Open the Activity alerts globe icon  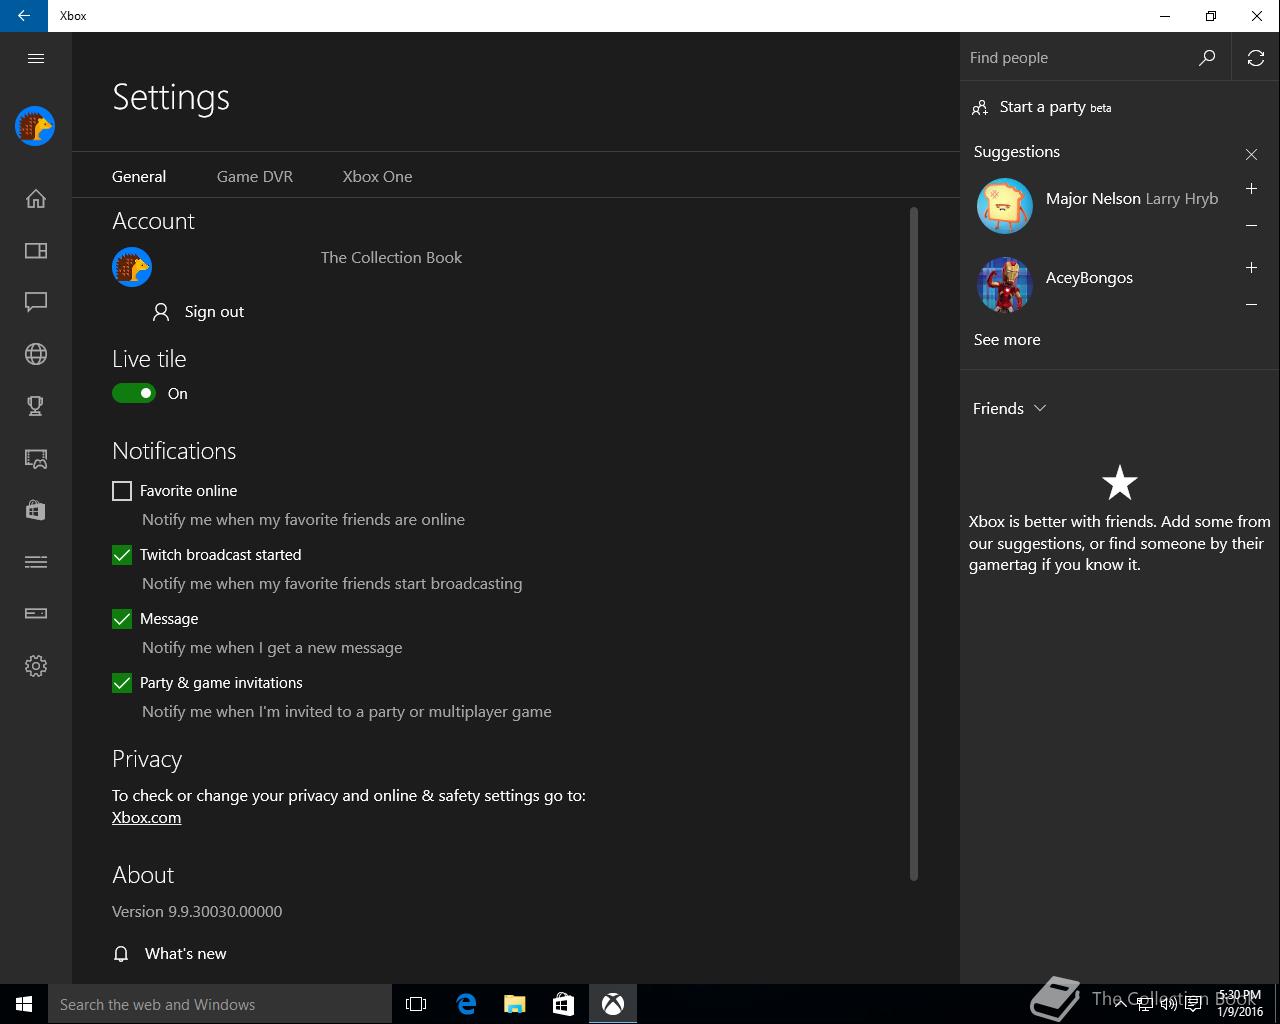click(x=36, y=354)
